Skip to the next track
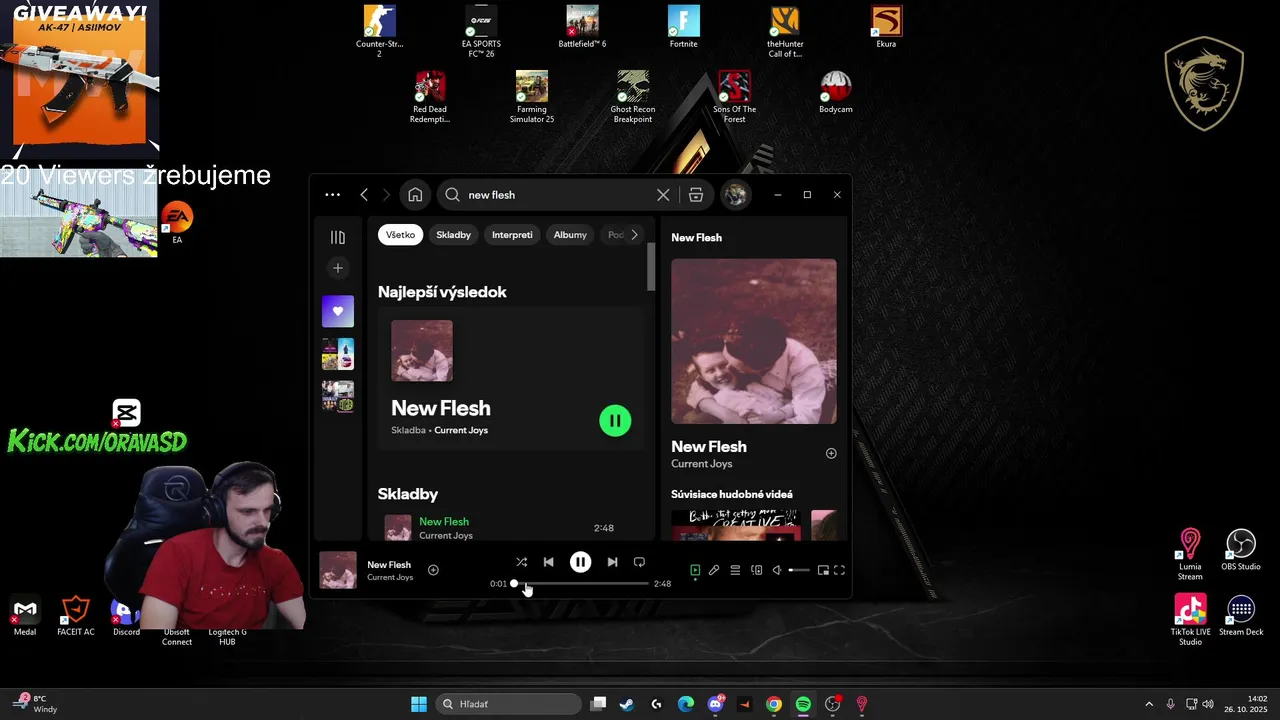Viewport: 1280px width, 720px height. tap(612, 562)
